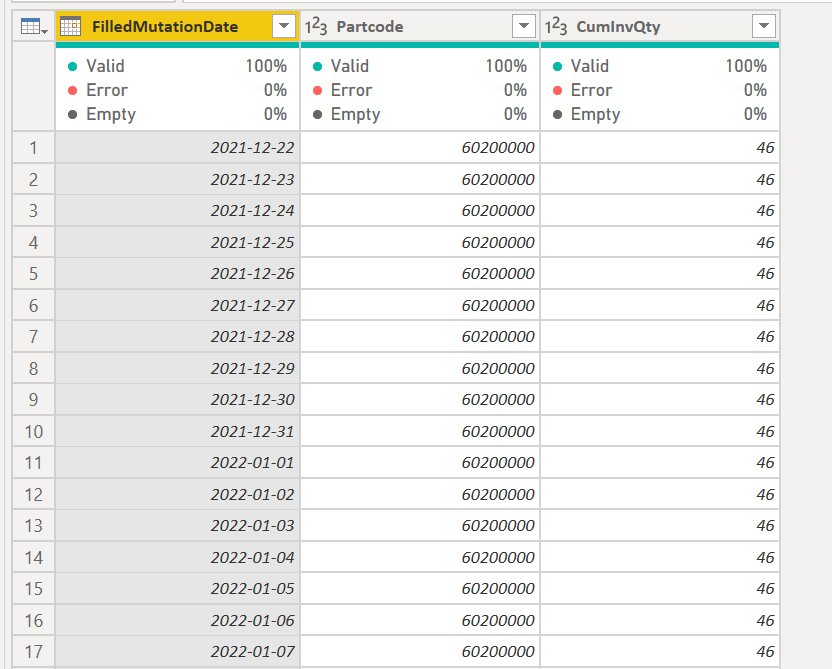Image resolution: width=832 pixels, height=669 pixels.
Task: Select row number 17
Action: pos(33,651)
